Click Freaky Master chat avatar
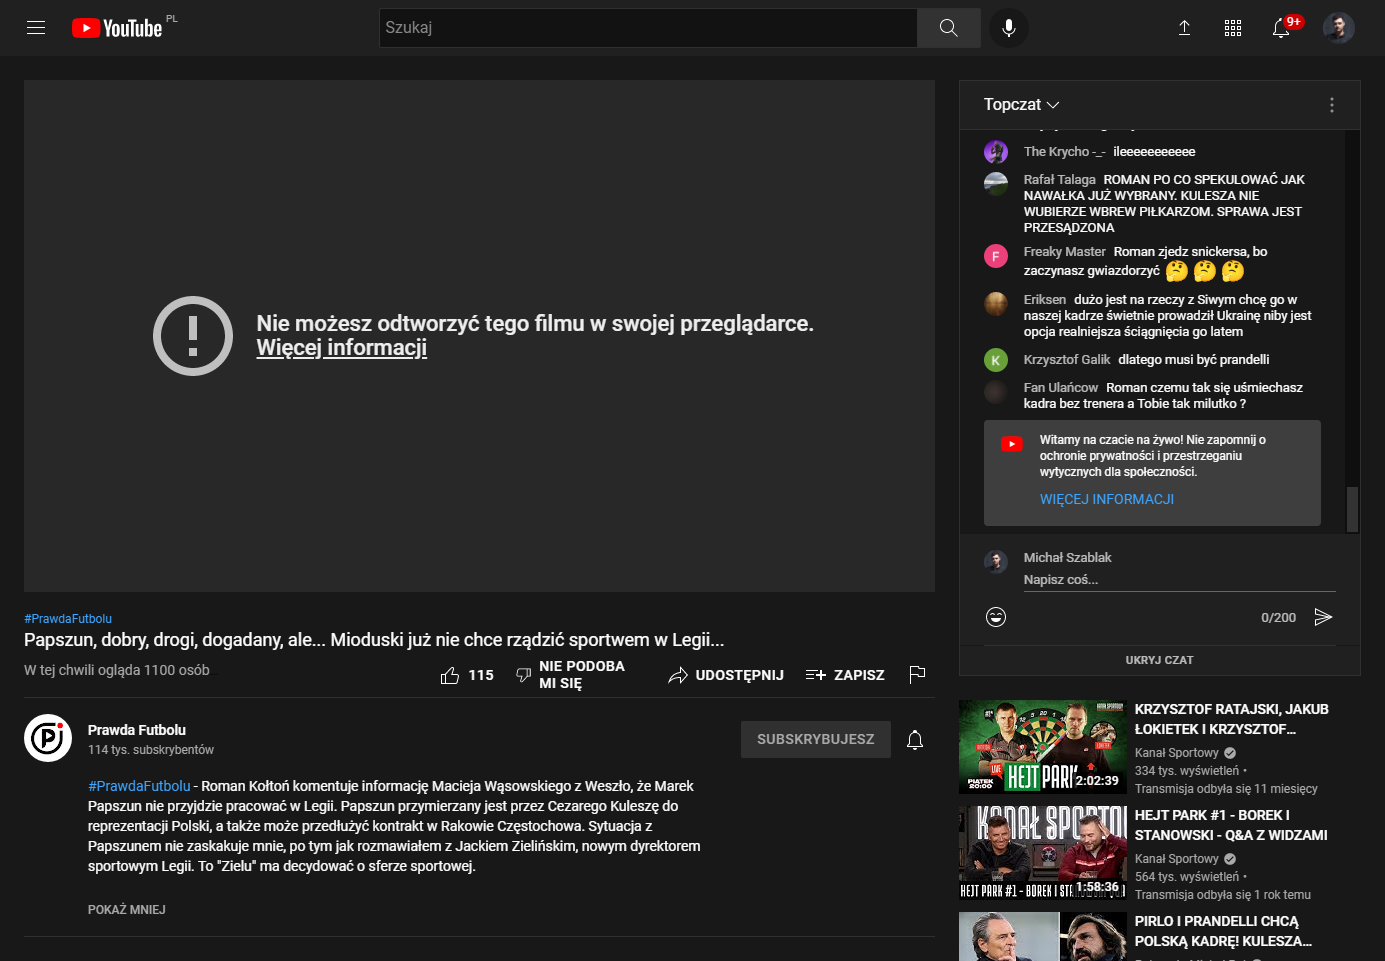 tap(996, 256)
